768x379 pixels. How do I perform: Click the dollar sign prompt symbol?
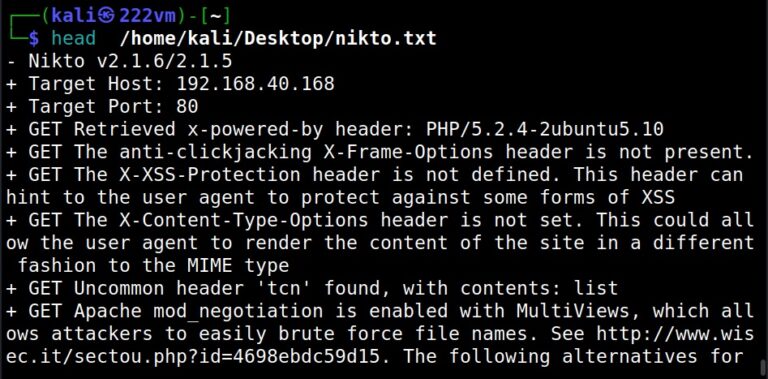[x=33, y=38]
